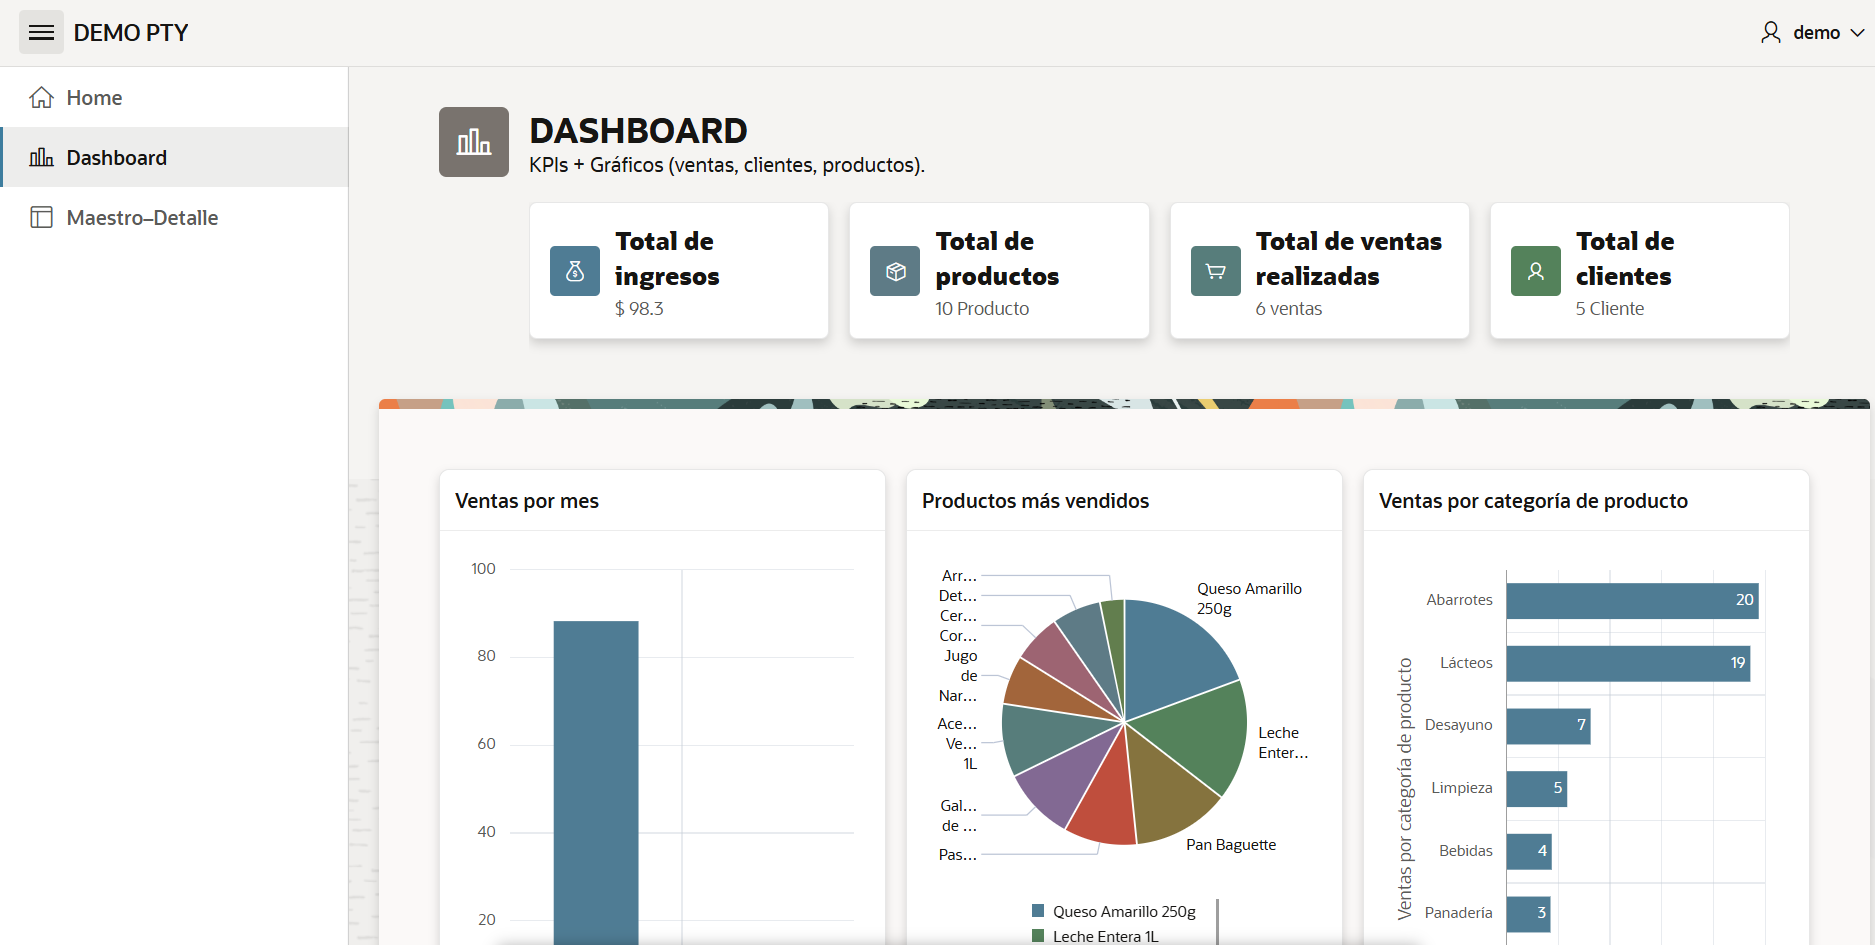
Task: Click the tall bar in Ventas por mes
Action: (596, 780)
